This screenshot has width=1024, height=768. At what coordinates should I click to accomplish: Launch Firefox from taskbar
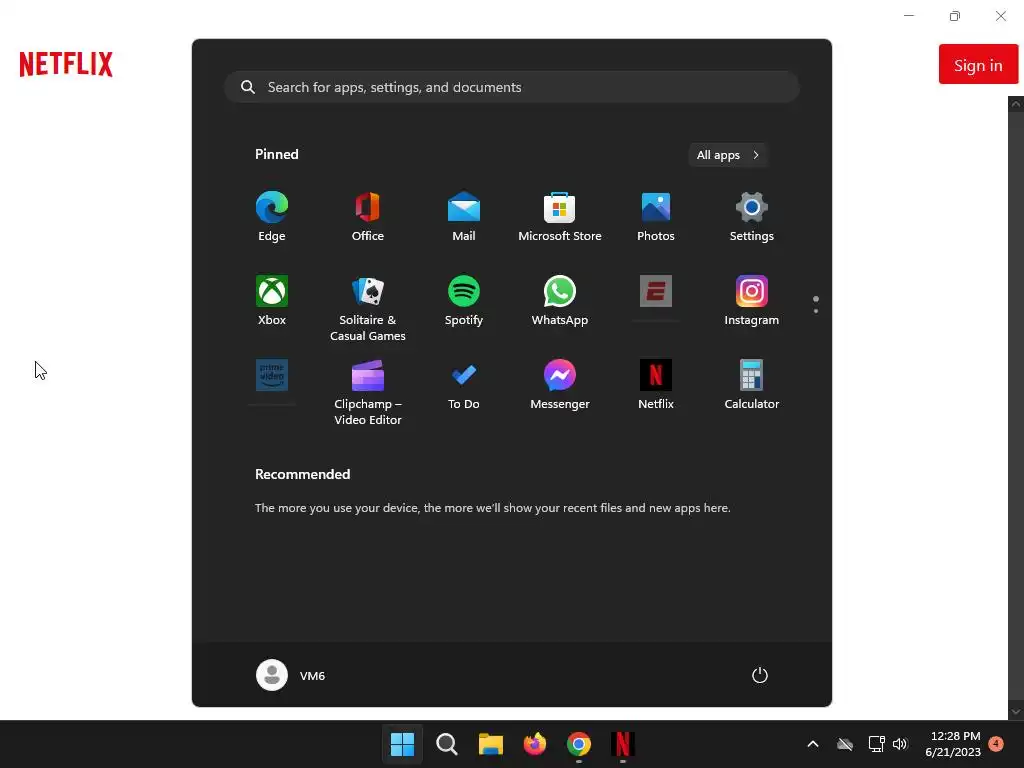pos(535,744)
